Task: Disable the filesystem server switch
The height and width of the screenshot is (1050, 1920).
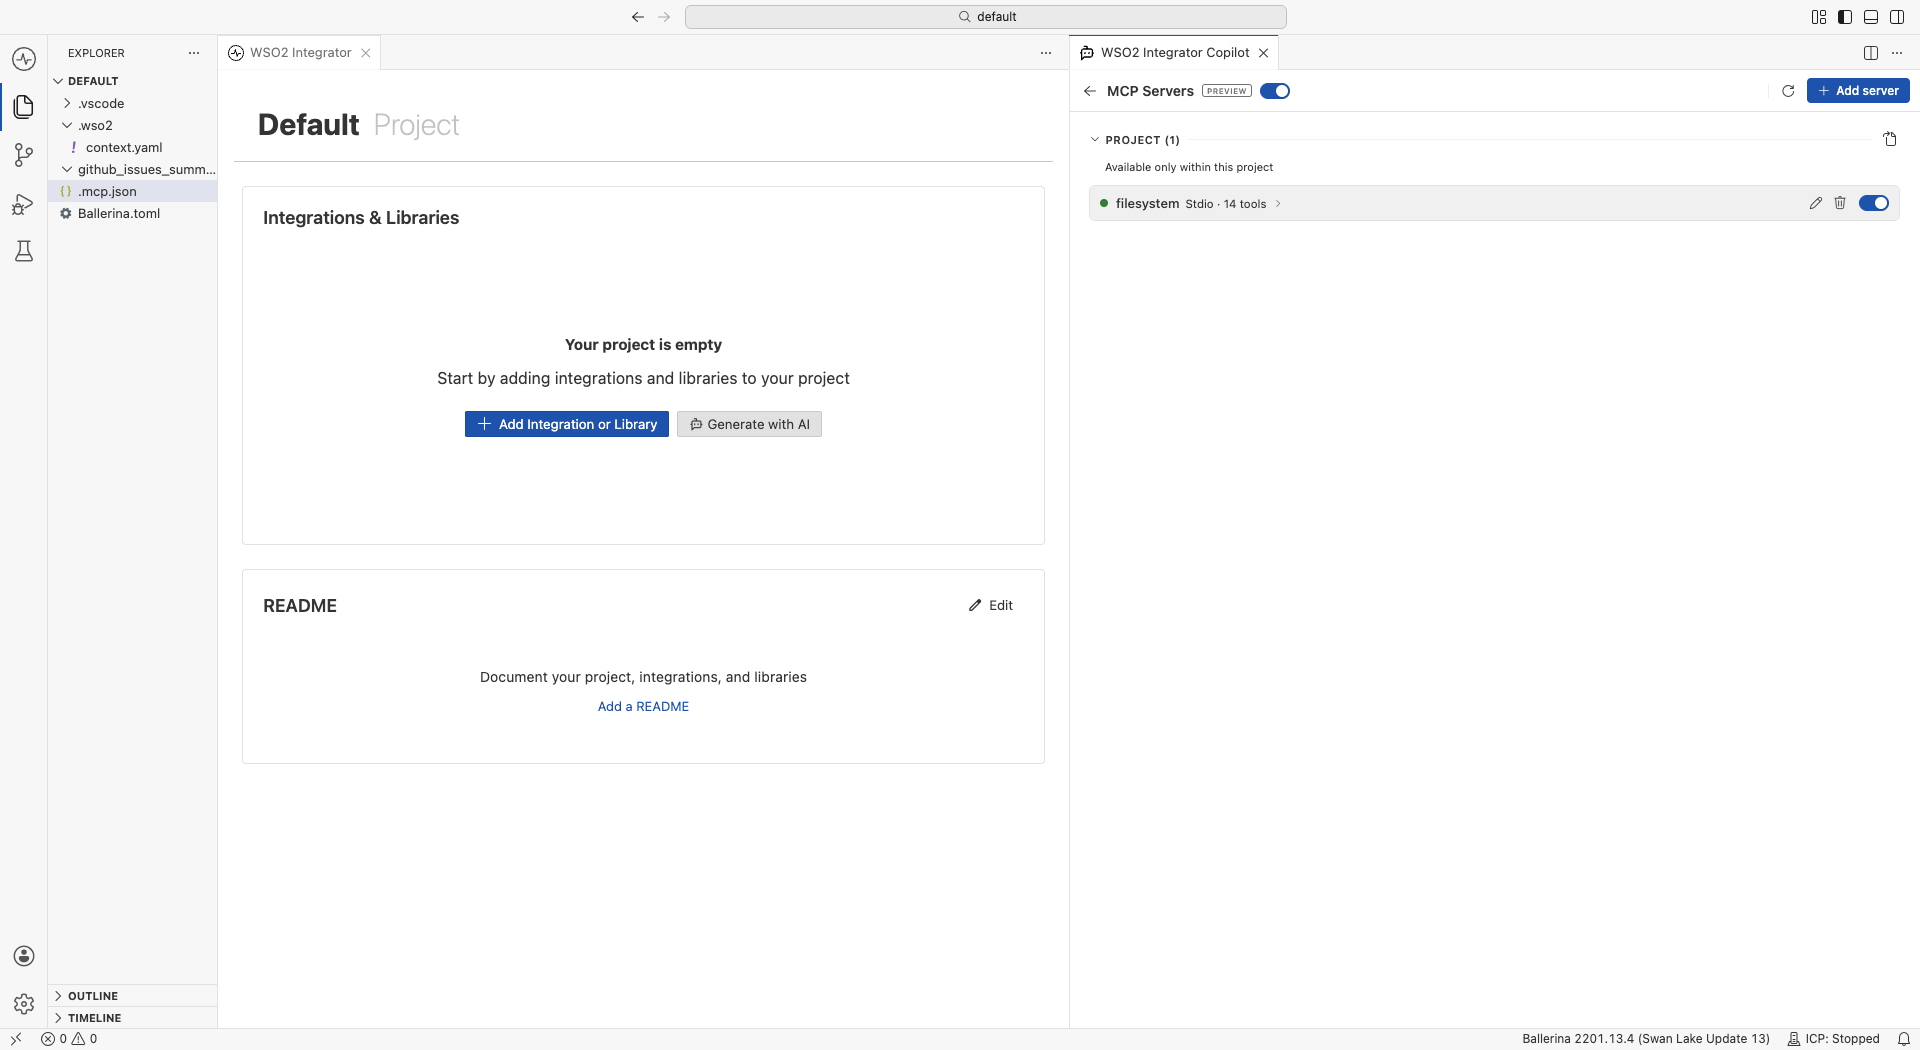Action: coord(1874,203)
